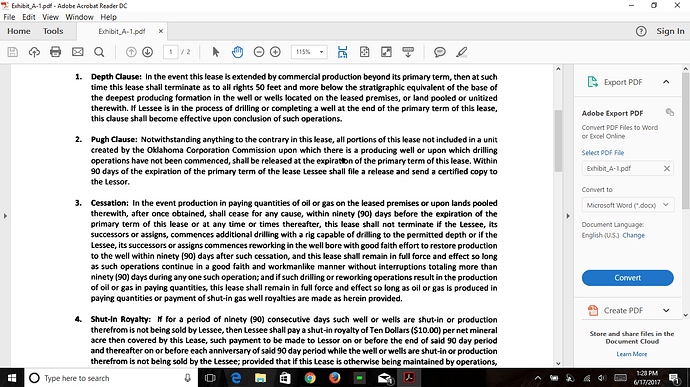The height and width of the screenshot is (387, 690).
Task: Expand the Create PDF section
Action: pyautogui.click(x=666, y=310)
